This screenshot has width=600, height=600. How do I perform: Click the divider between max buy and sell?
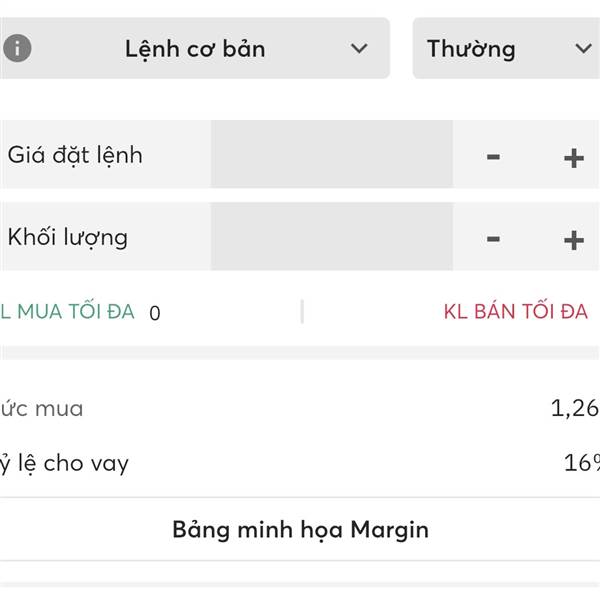302,311
